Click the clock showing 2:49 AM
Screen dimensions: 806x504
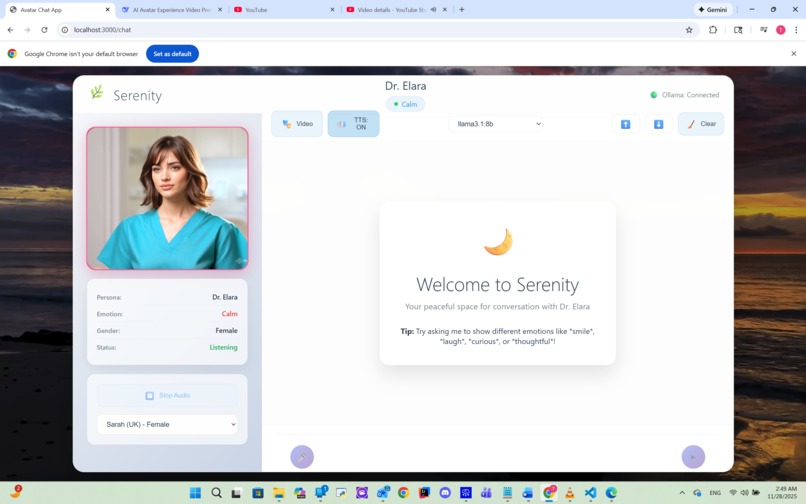[x=782, y=493]
